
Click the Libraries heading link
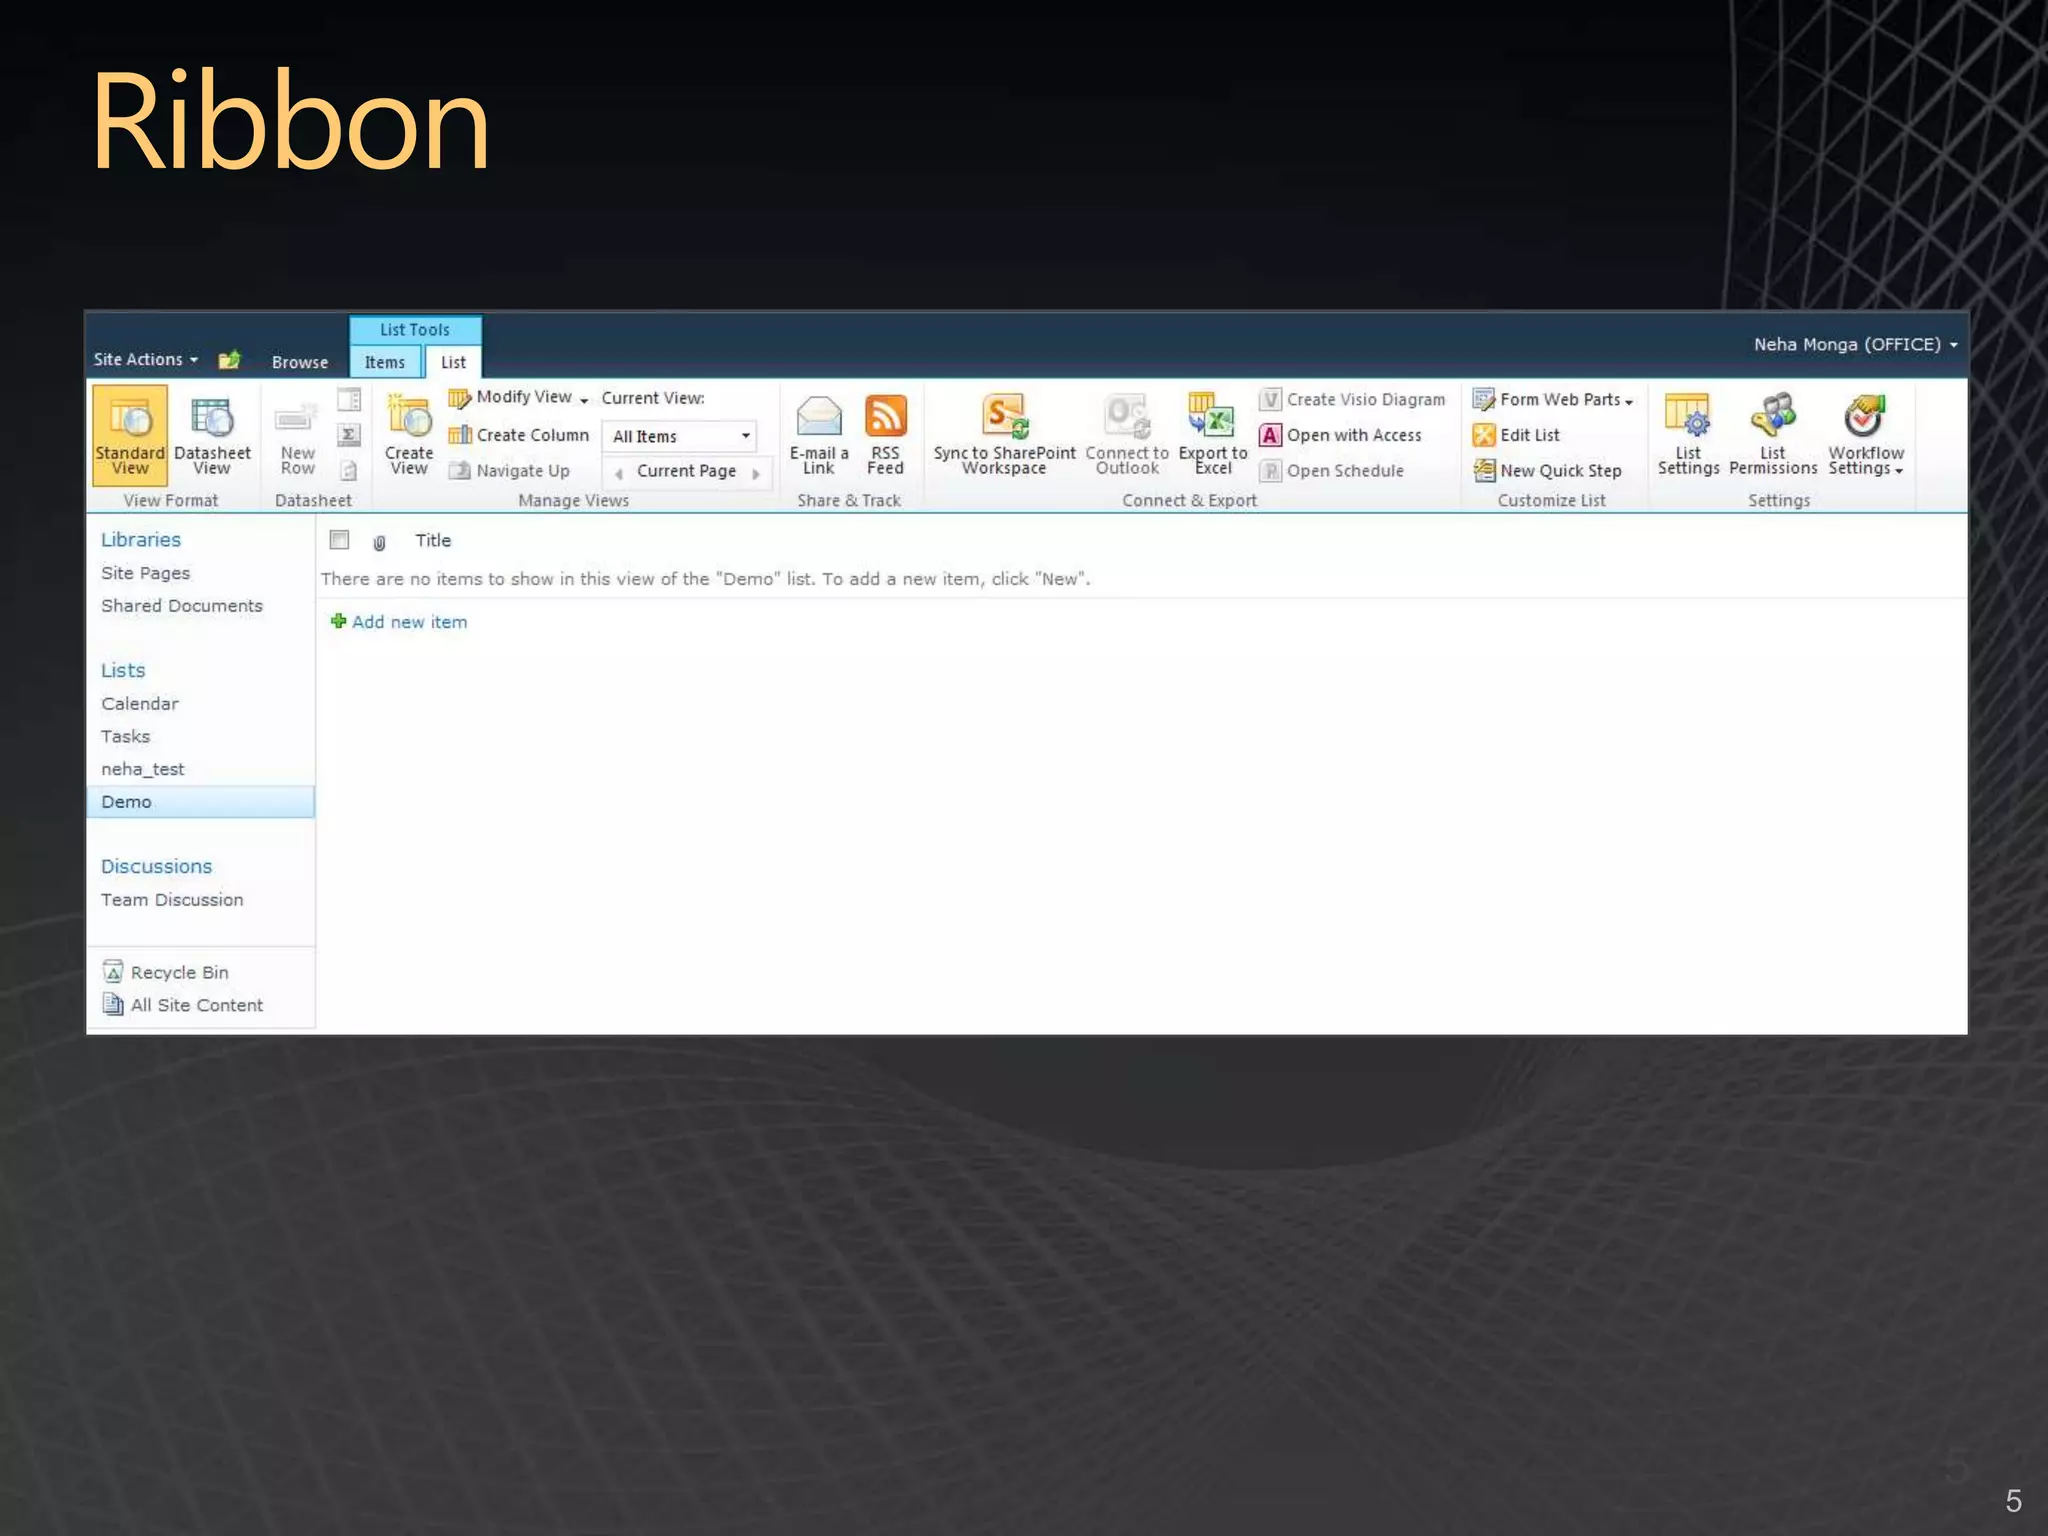pyautogui.click(x=141, y=540)
